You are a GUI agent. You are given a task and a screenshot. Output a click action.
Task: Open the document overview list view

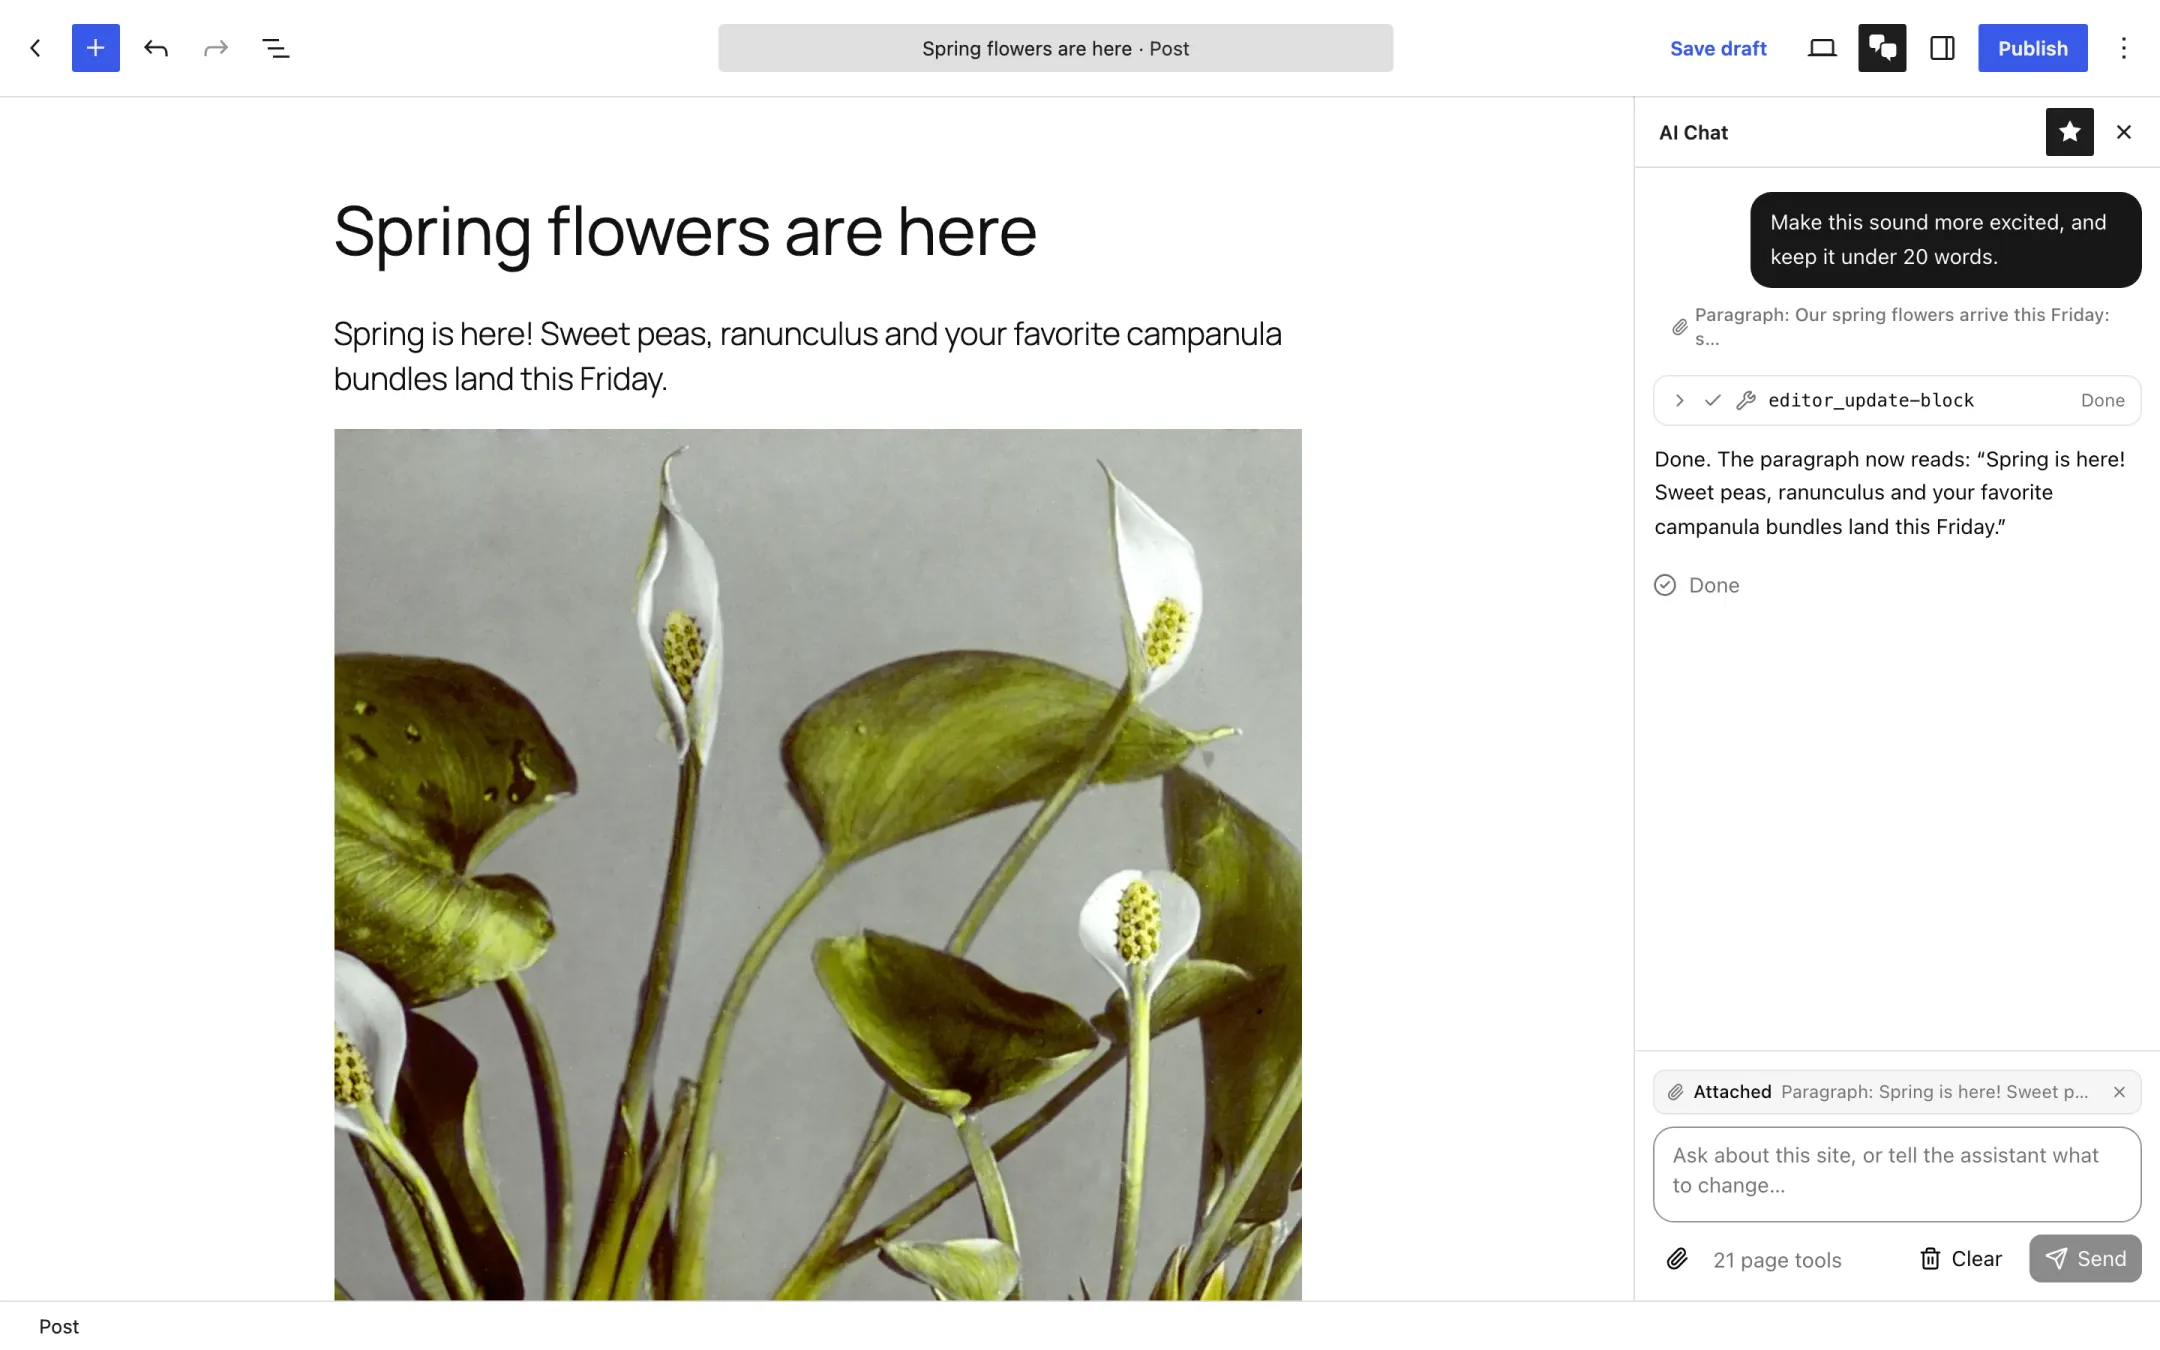tap(276, 48)
